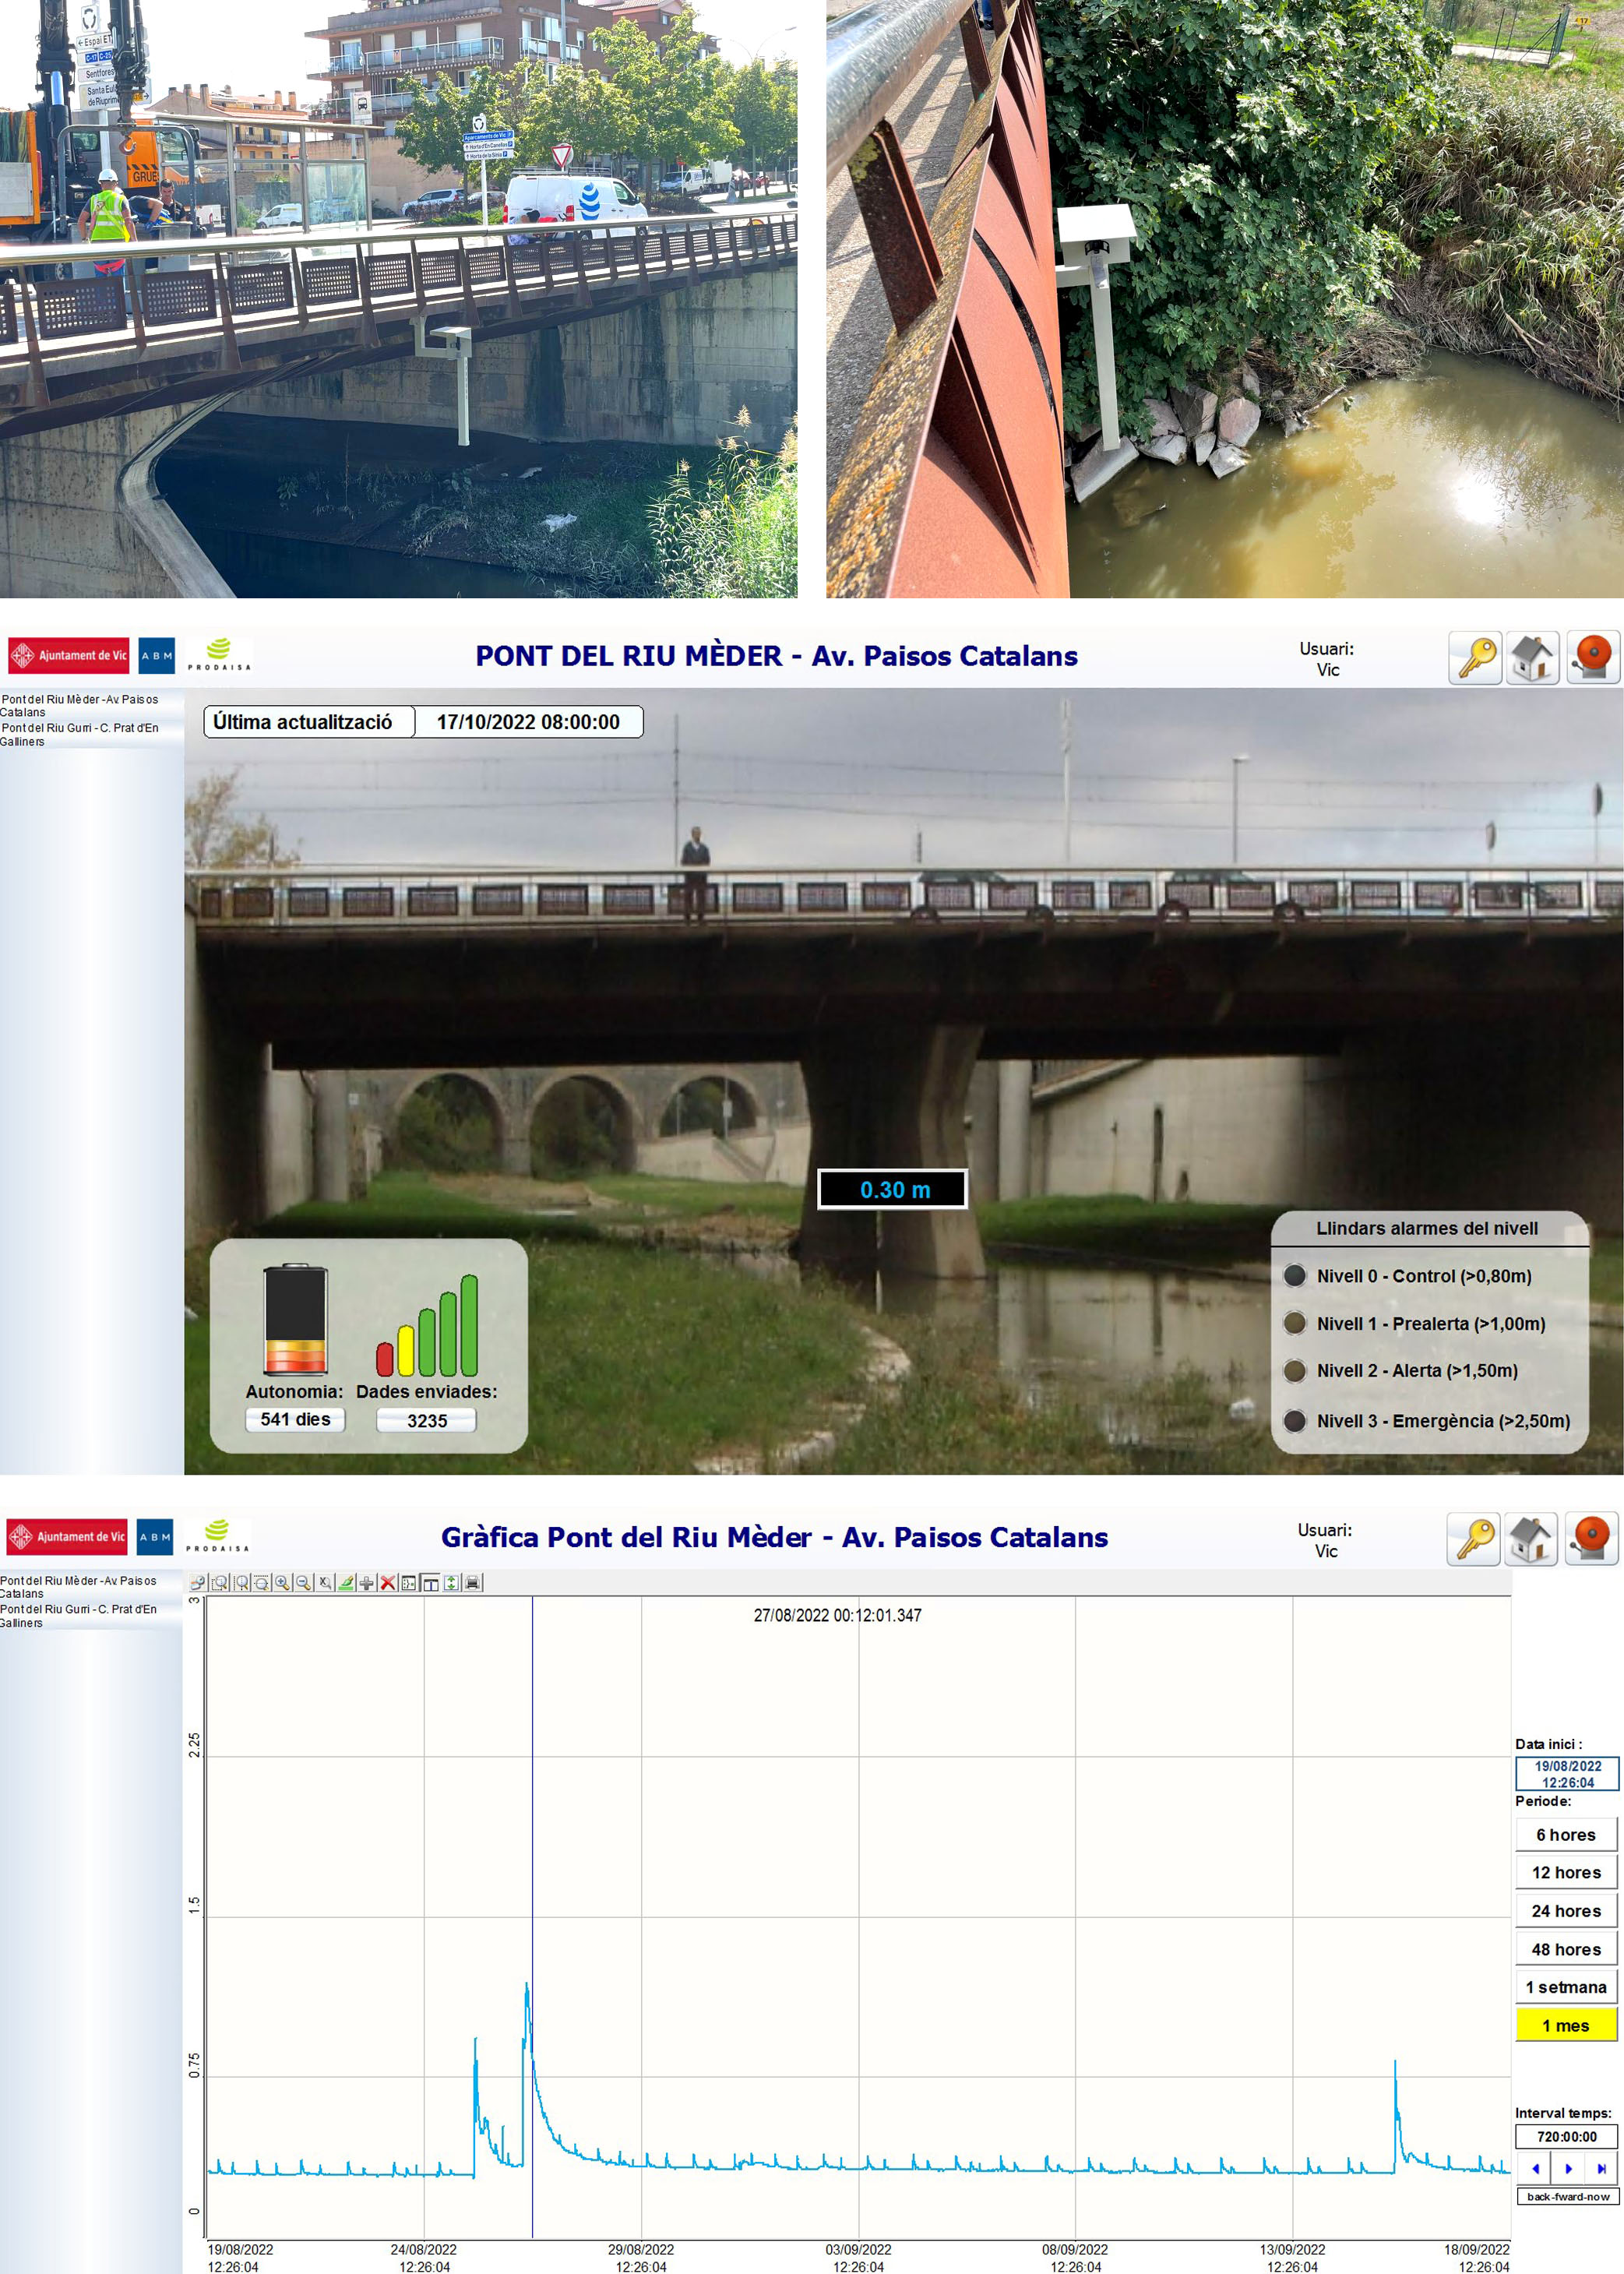Screen dimensions: 1624x2274
Task: Select the vertical zoom tool in graph toolbar
Action: coord(261,1583)
